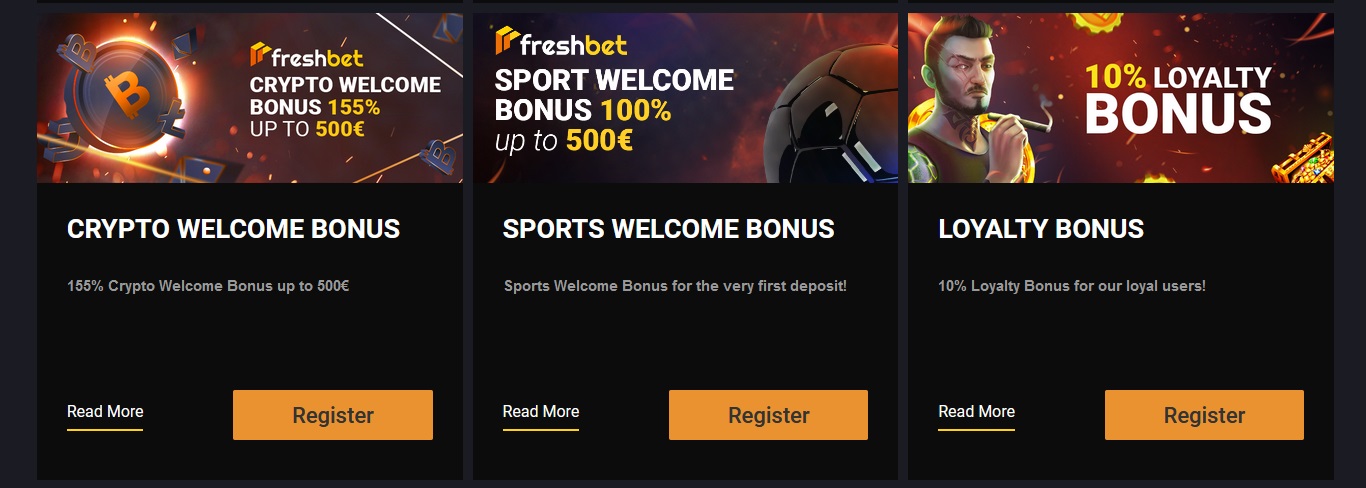Open the Crypto Welcome Bonus card heading
The width and height of the screenshot is (1366, 488).
(233, 229)
